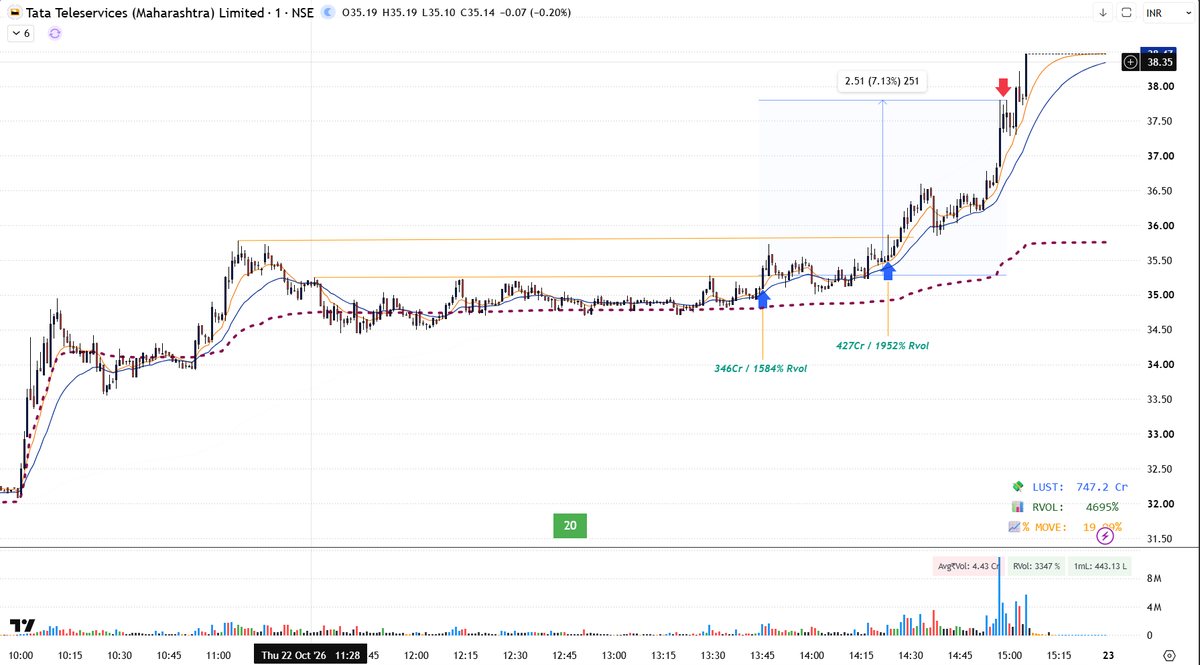Click the 427Cr / 1952% Rvol annotation
Viewport: 1200px width, 665px height.
point(884,345)
